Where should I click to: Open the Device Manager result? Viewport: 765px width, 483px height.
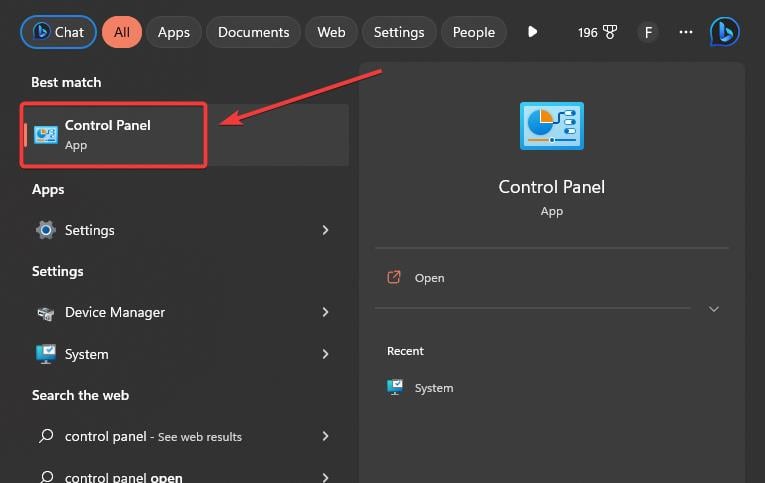point(185,312)
